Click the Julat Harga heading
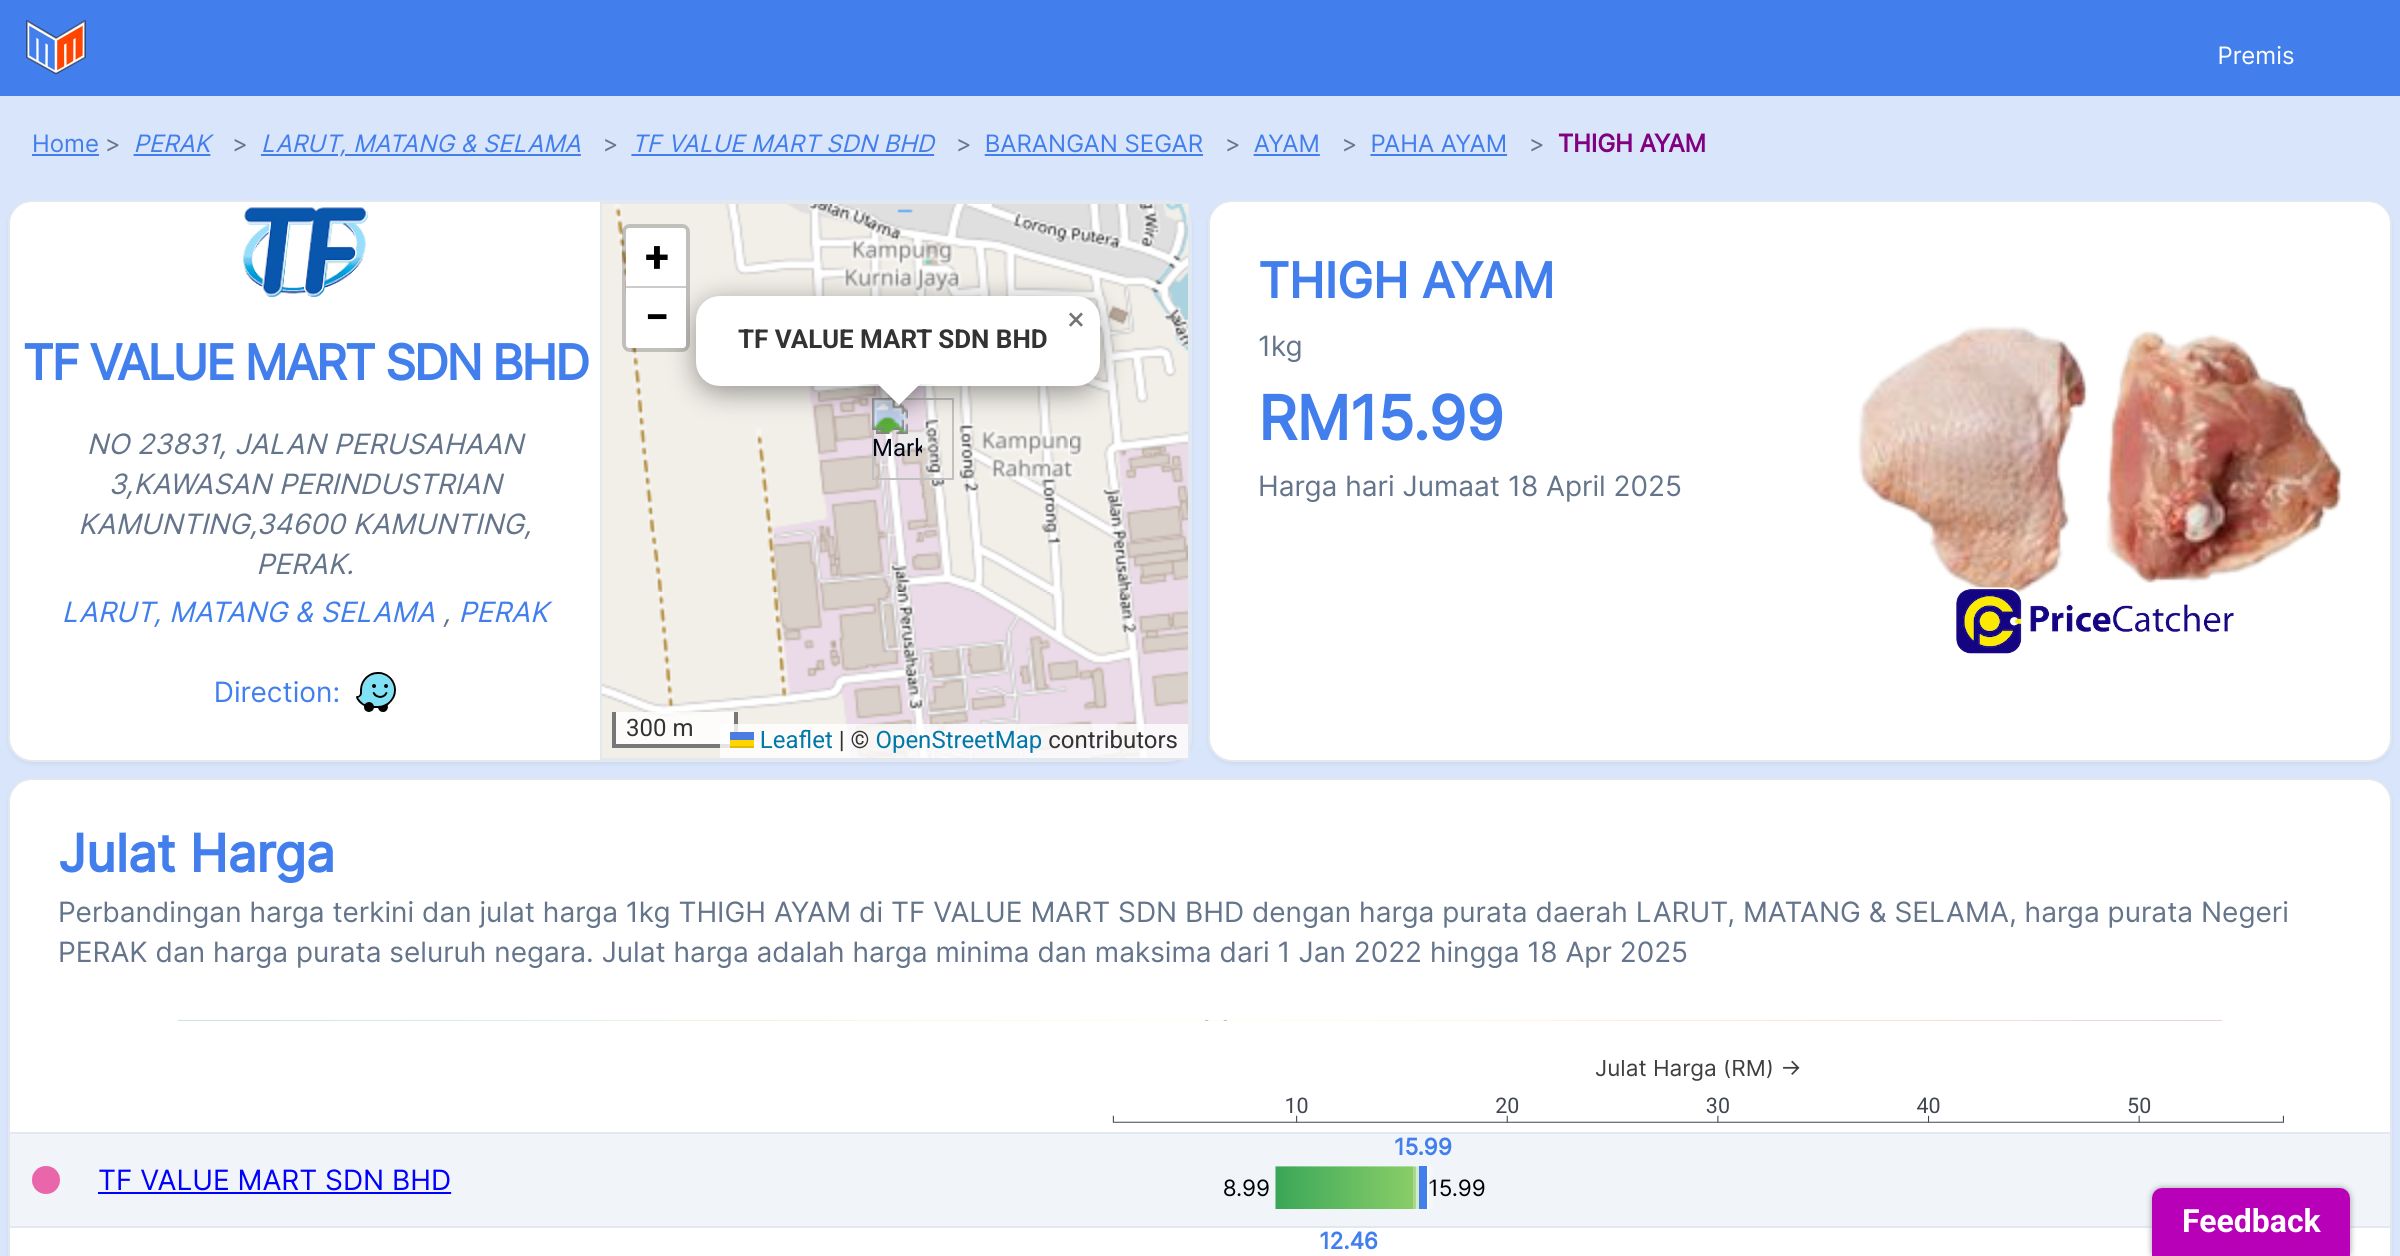The image size is (2400, 1256). [196, 854]
